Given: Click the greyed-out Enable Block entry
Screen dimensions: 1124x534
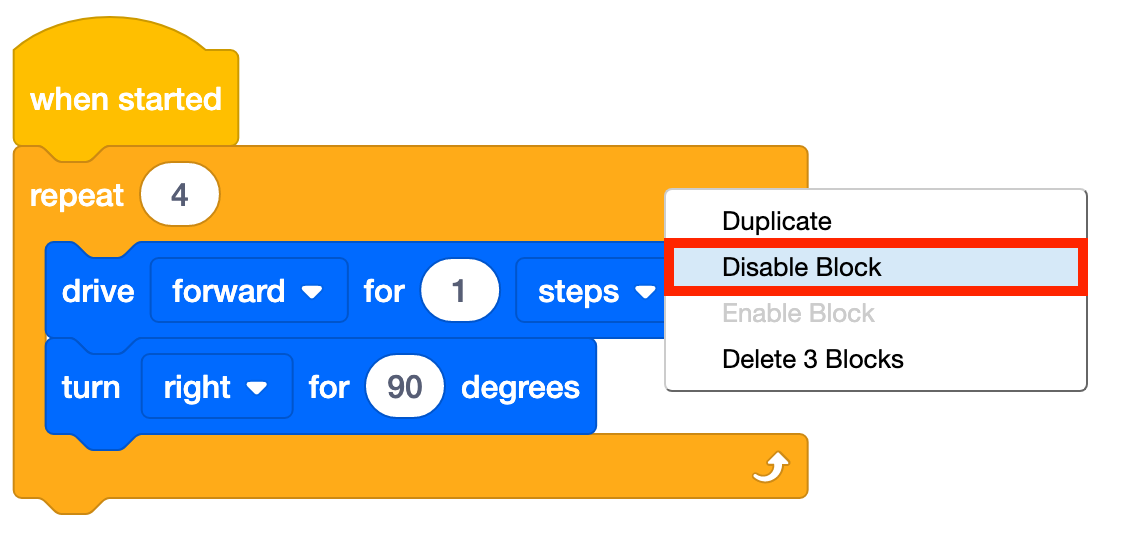Looking at the screenshot, I should pyautogui.click(x=798, y=313).
